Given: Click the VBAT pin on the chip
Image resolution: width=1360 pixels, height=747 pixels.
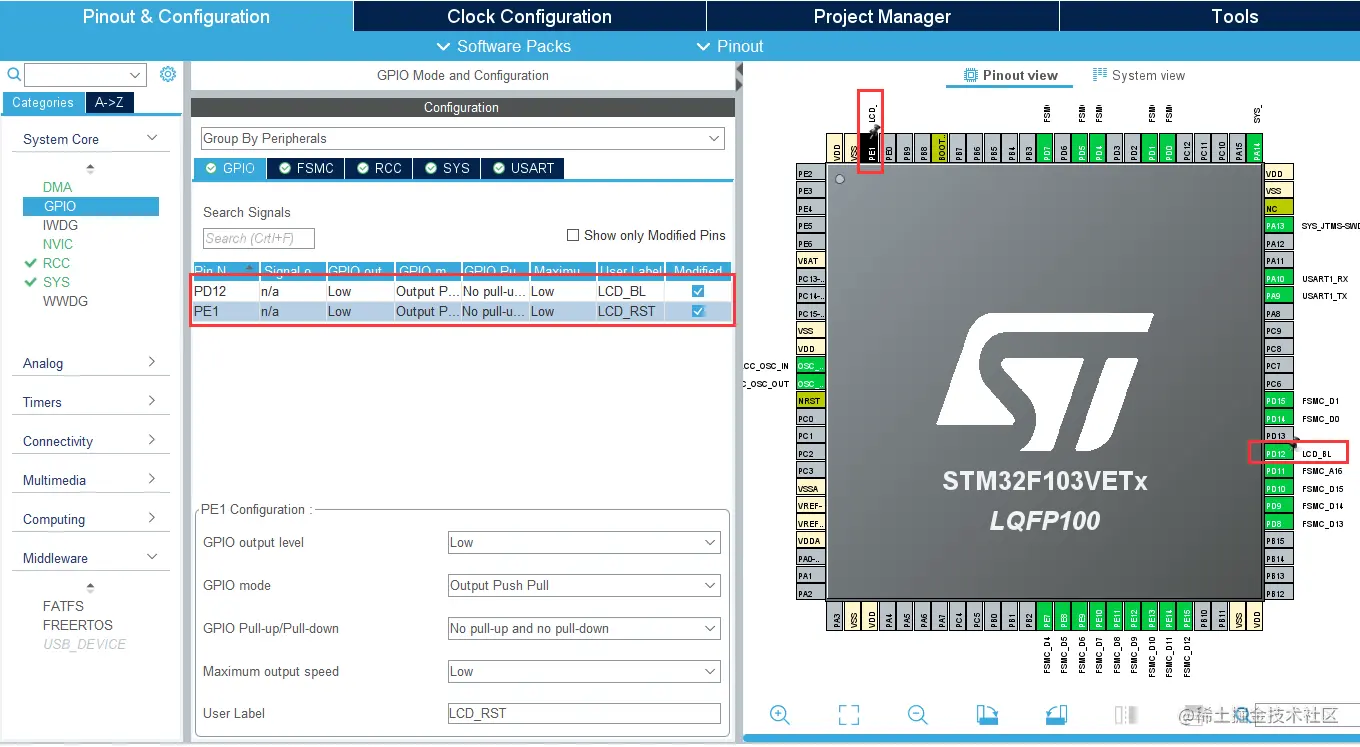Looking at the screenshot, I should click(810, 261).
